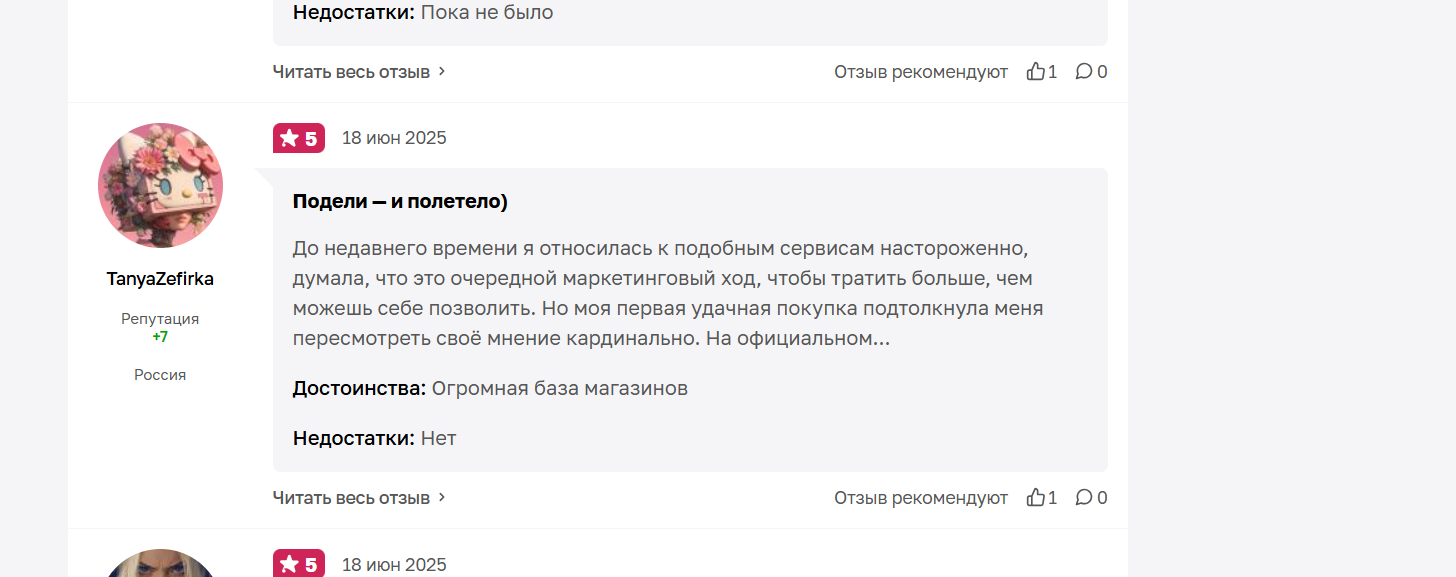The height and width of the screenshot is (577, 1456).
Task: Open comments on the TanyaZefirka review
Action: pyautogui.click(x=1091, y=497)
